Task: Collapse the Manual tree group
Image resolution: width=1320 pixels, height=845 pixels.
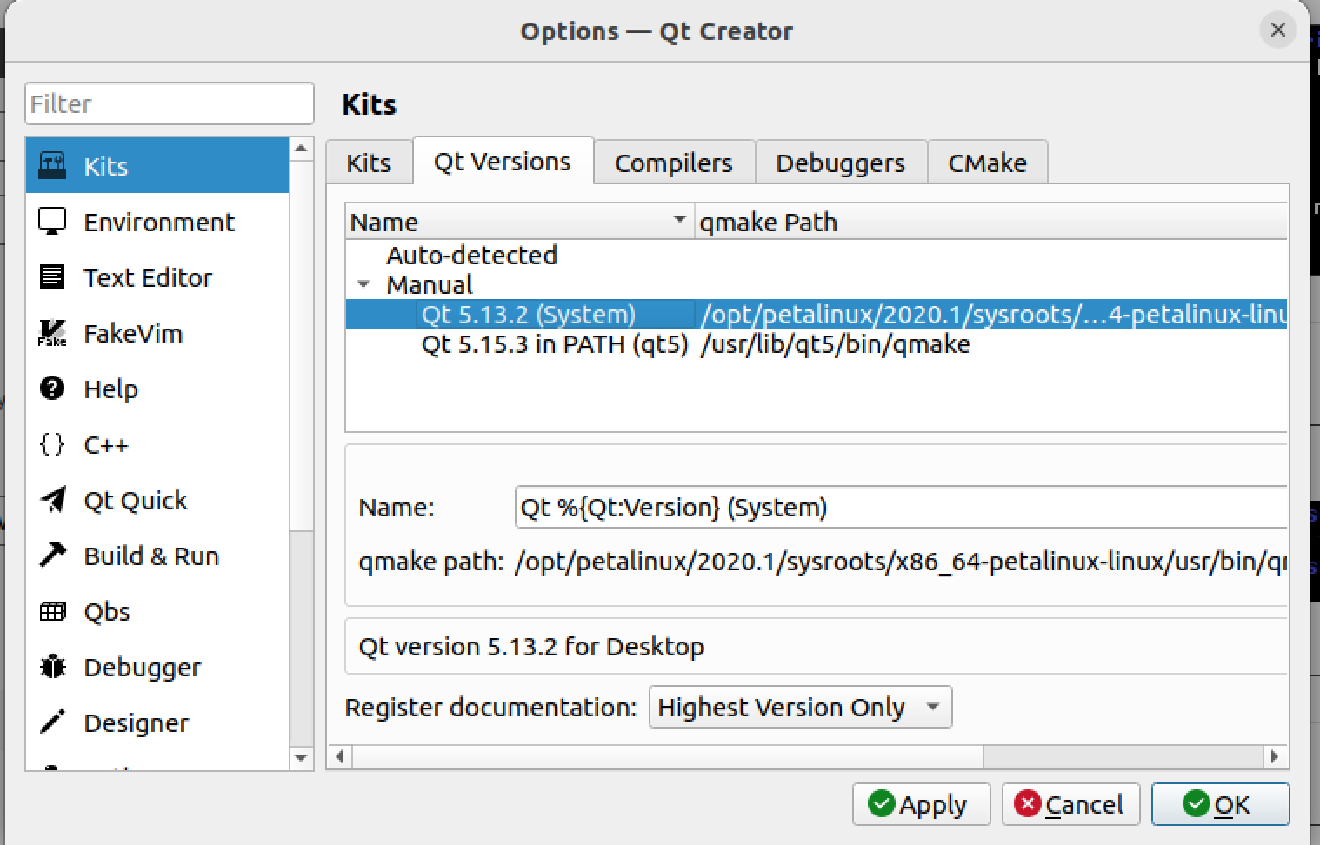Action: 362,285
